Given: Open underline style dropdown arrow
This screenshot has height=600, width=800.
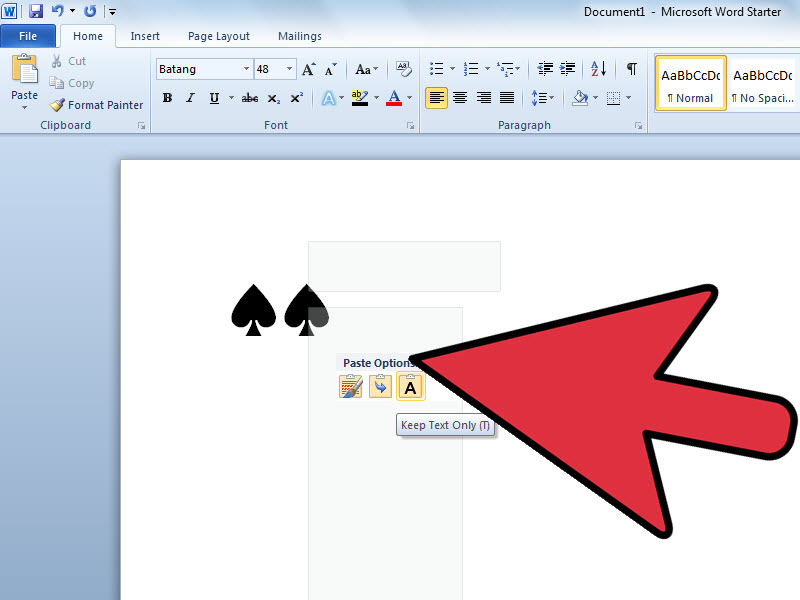Looking at the screenshot, I should (x=231, y=98).
